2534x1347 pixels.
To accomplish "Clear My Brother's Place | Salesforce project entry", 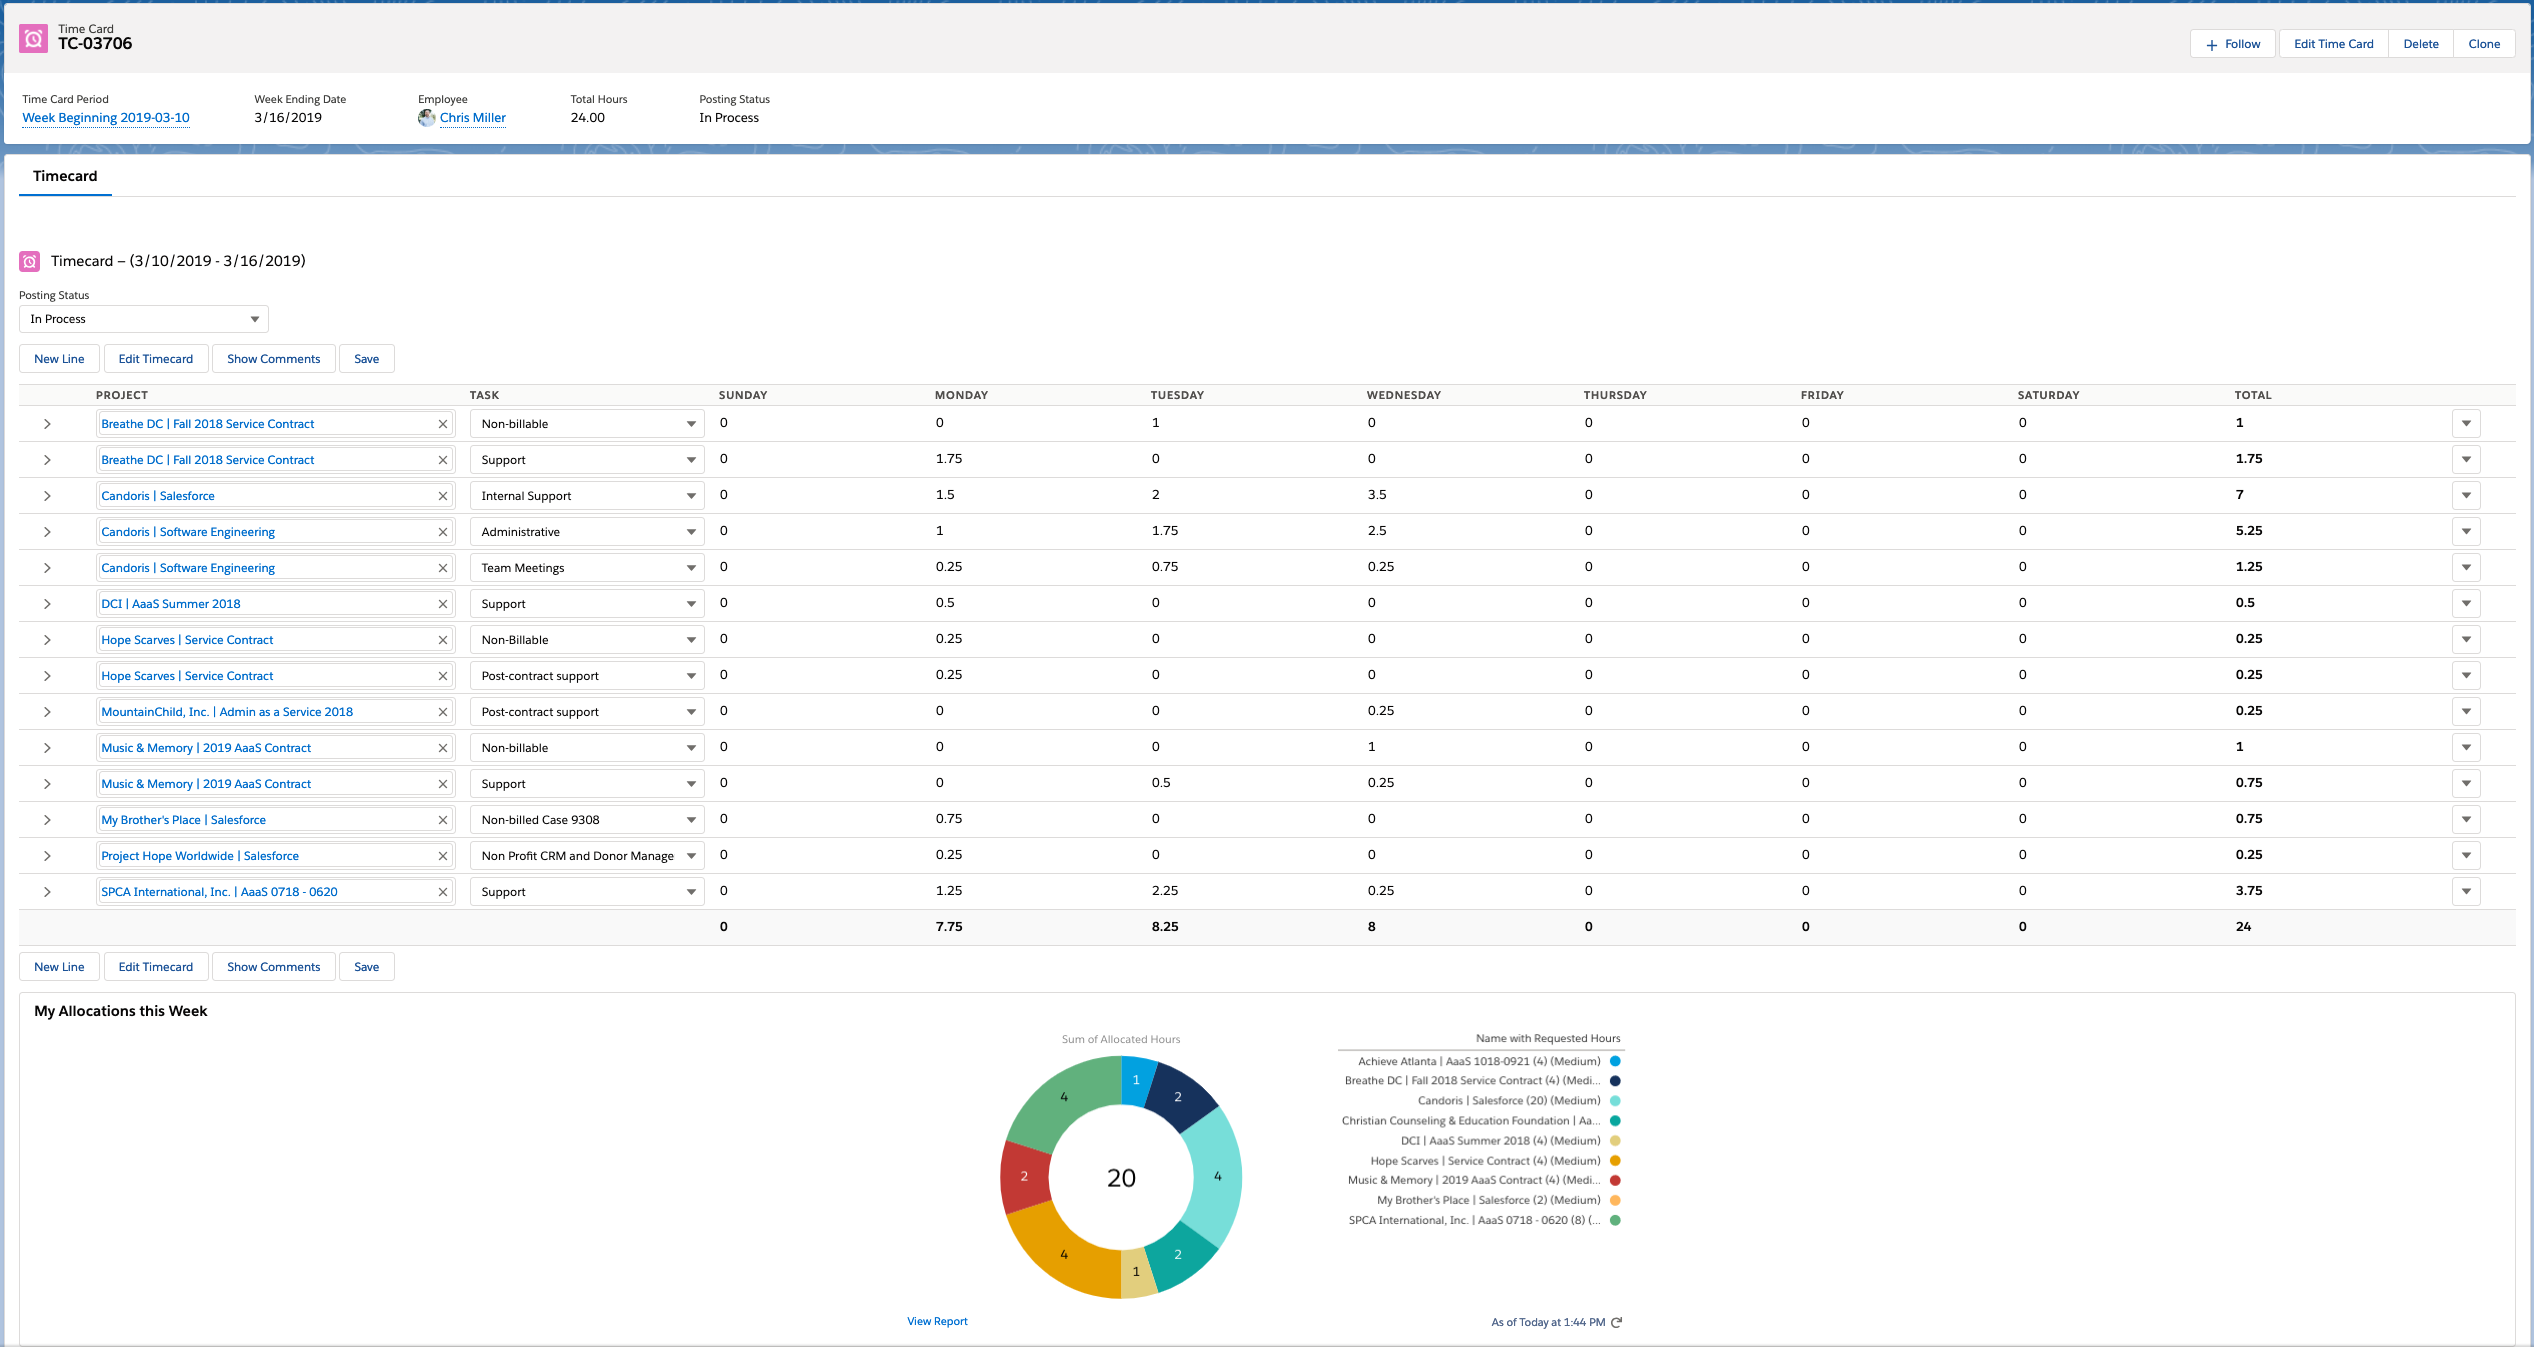I will pyautogui.click(x=442, y=820).
